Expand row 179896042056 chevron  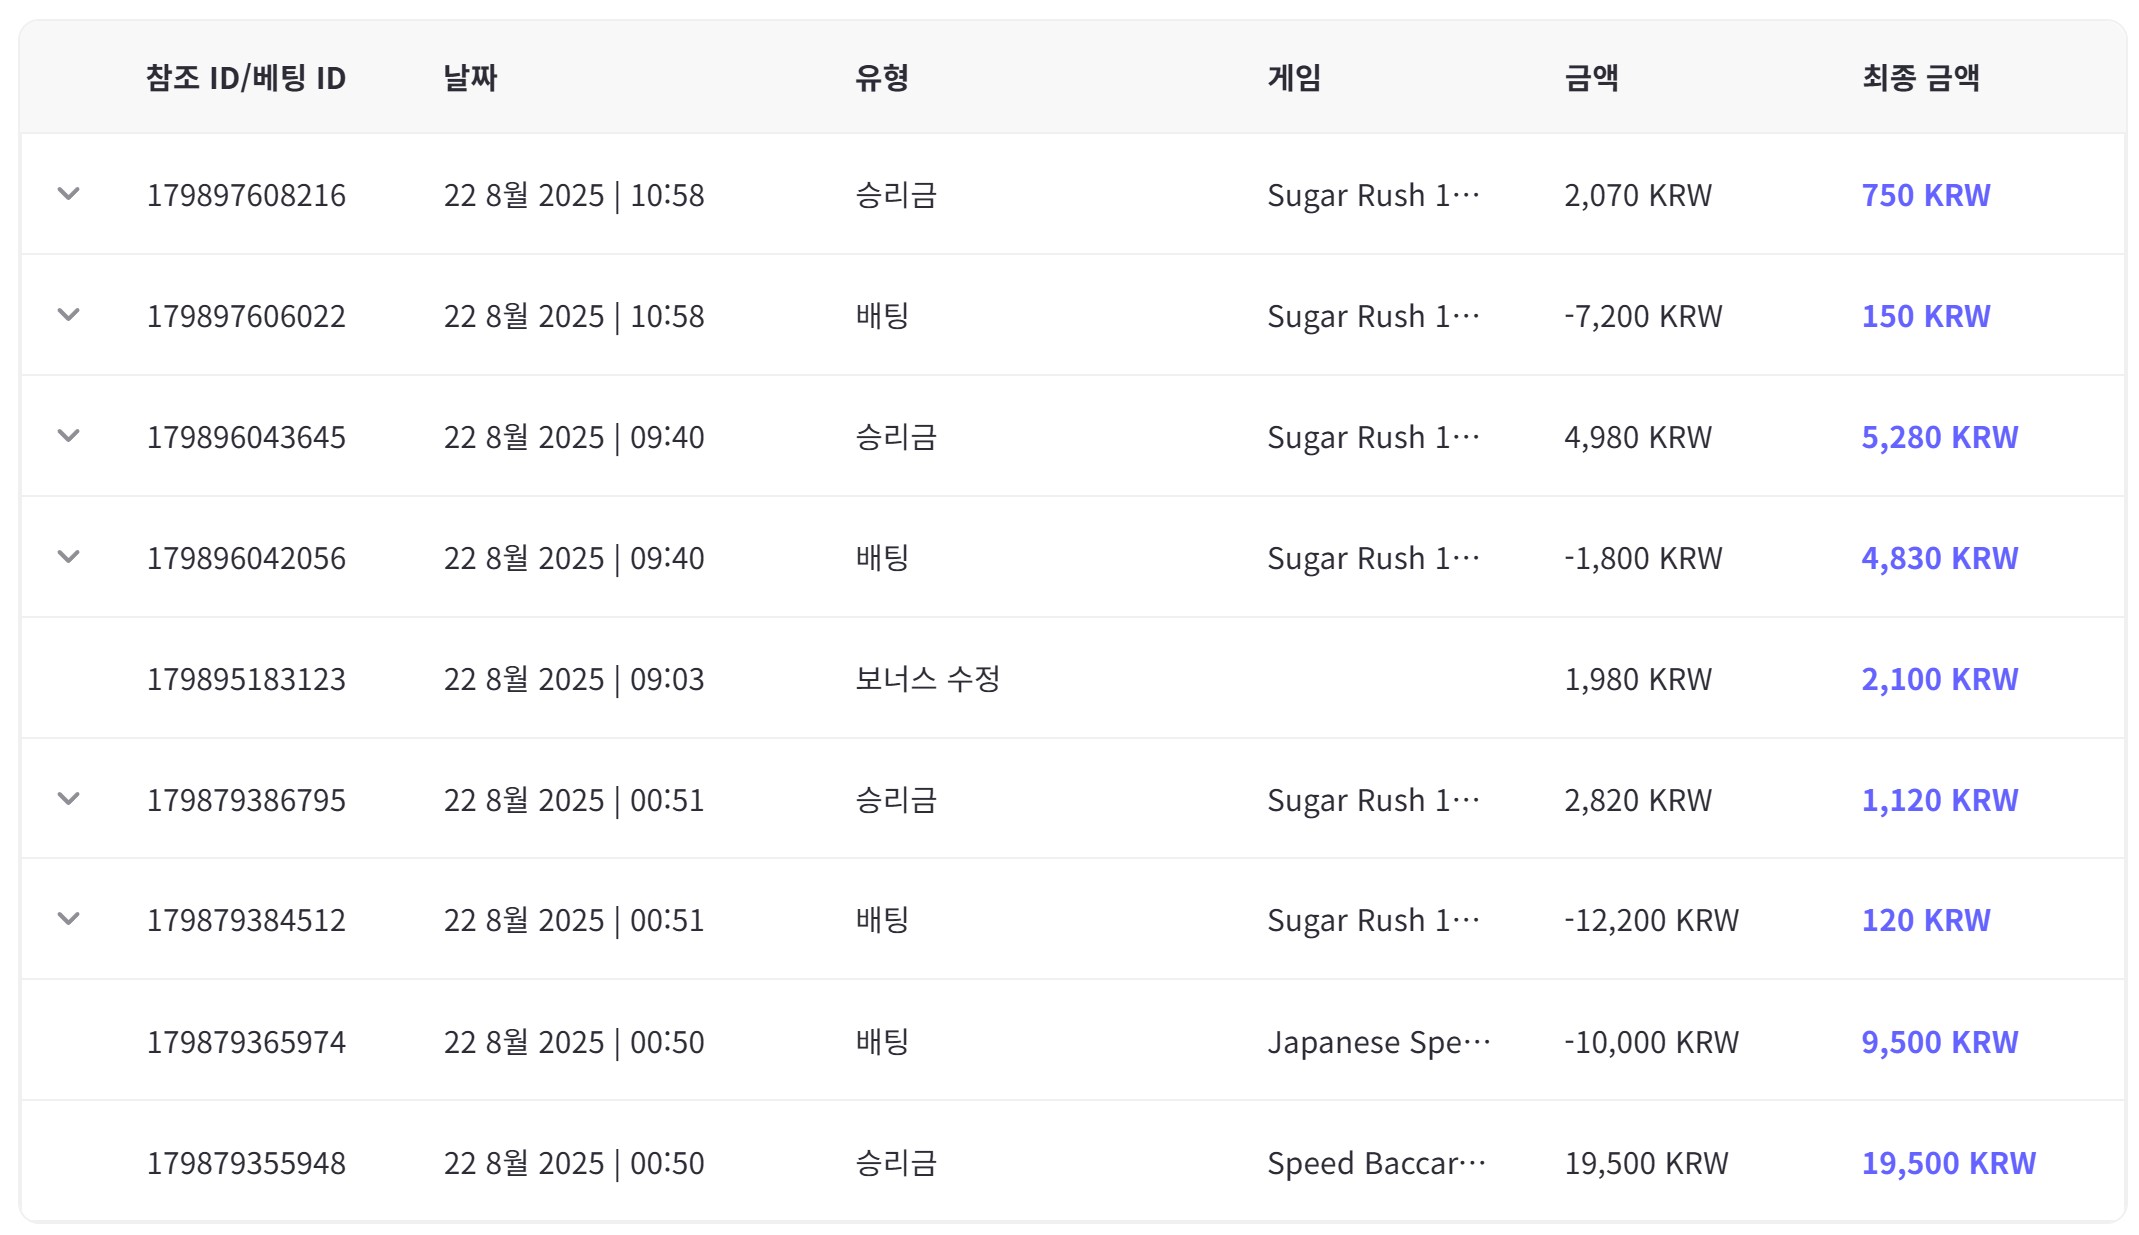click(x=68, y=557)
